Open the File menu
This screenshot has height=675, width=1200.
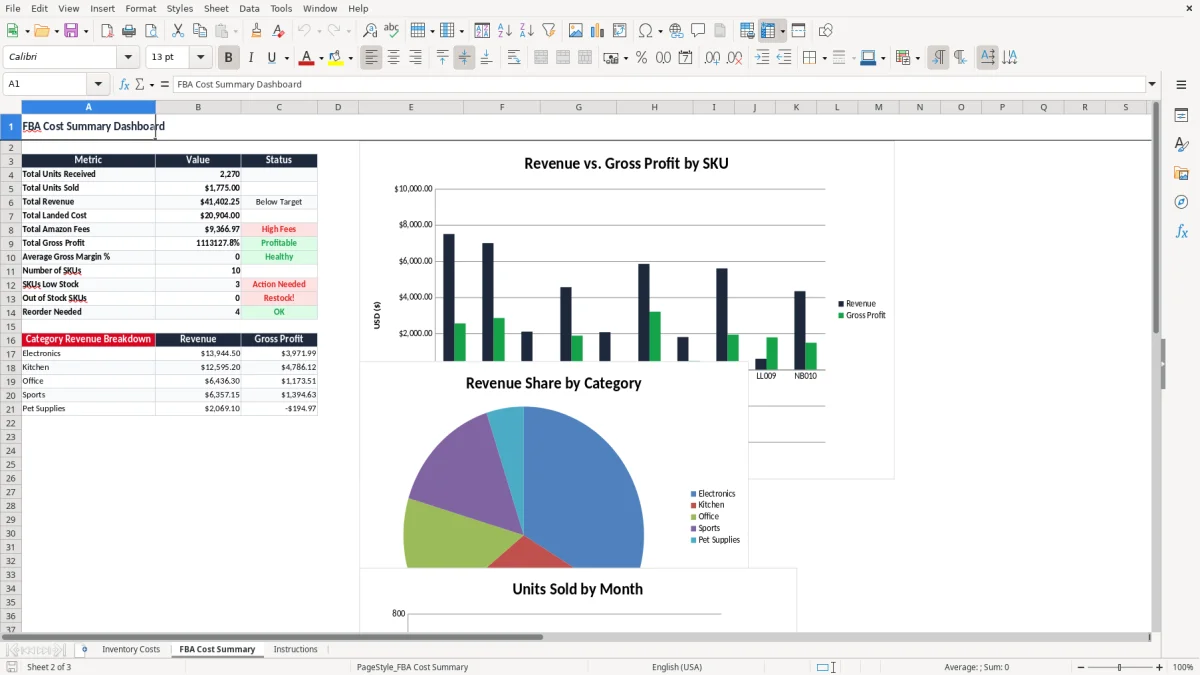coord(13,8)
